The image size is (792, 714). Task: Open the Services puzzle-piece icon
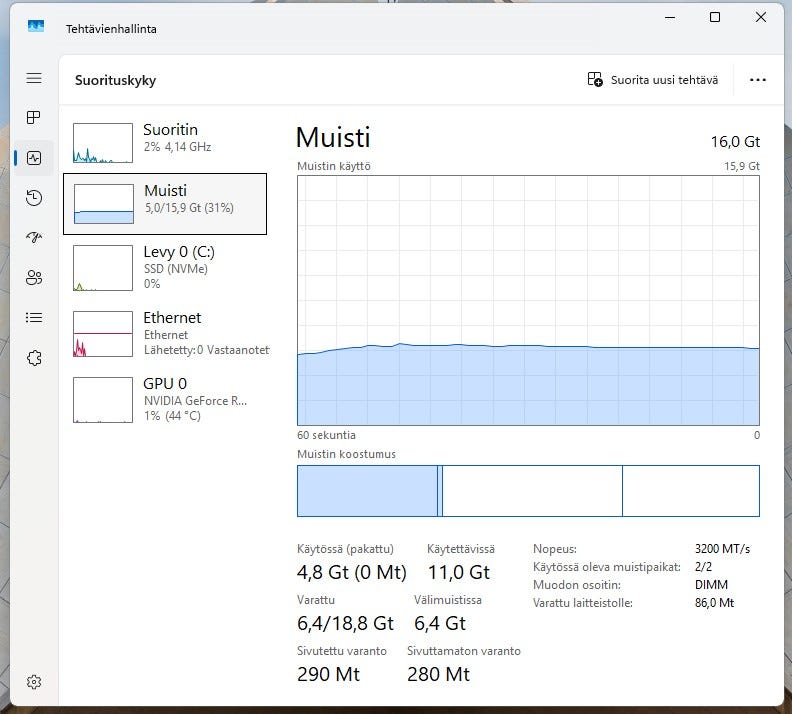pyautogui.click(x=34, y=358)
